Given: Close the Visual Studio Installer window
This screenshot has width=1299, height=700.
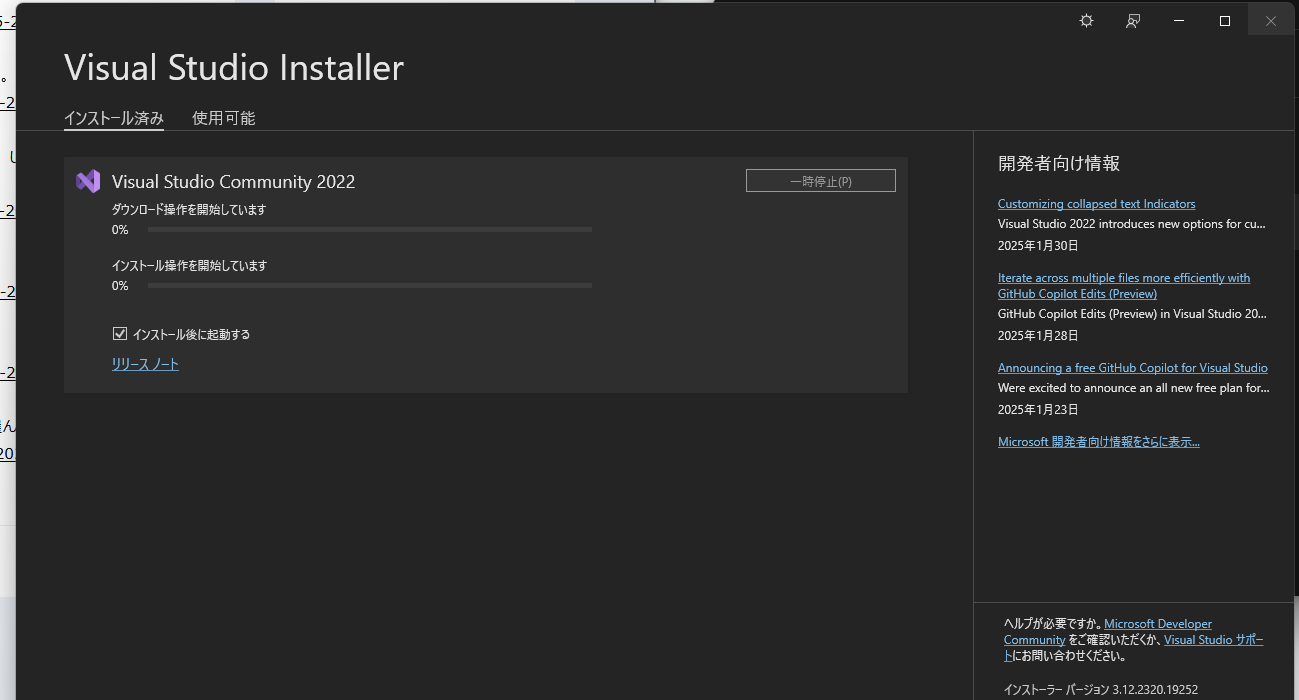Looking at the screenshot, I should click(1270, 21).
